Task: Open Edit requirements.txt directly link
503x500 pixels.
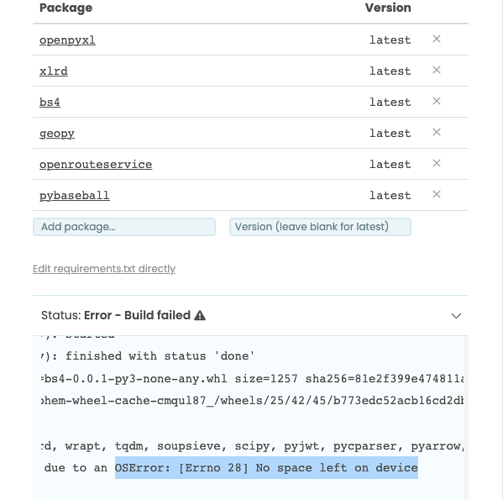Action: 104,269
